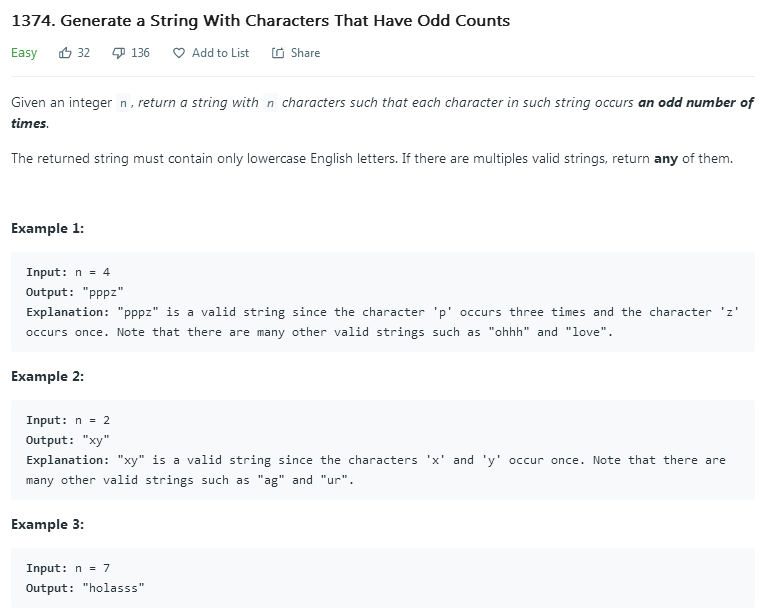Screen dimensions: 773x612
Task: Click the dislike count 136
Action: coord(140,53)
